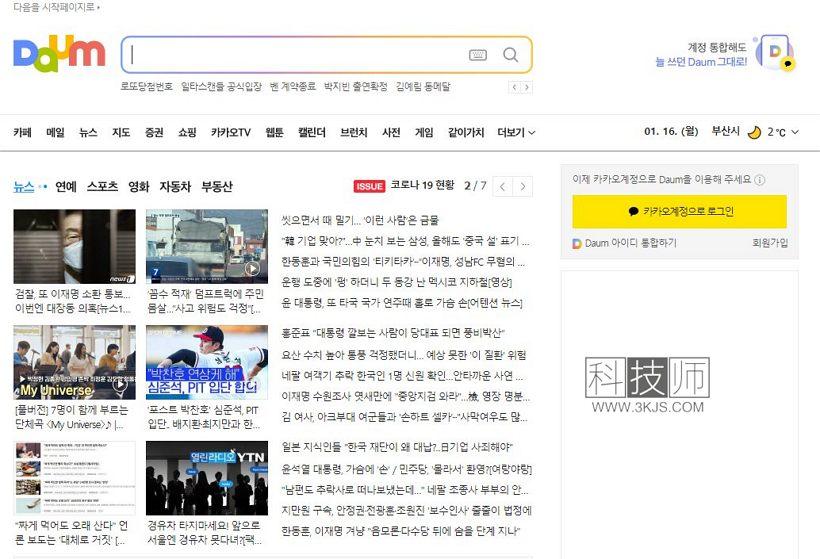Switch to the 부동산 tab

[x=217, y=187]
